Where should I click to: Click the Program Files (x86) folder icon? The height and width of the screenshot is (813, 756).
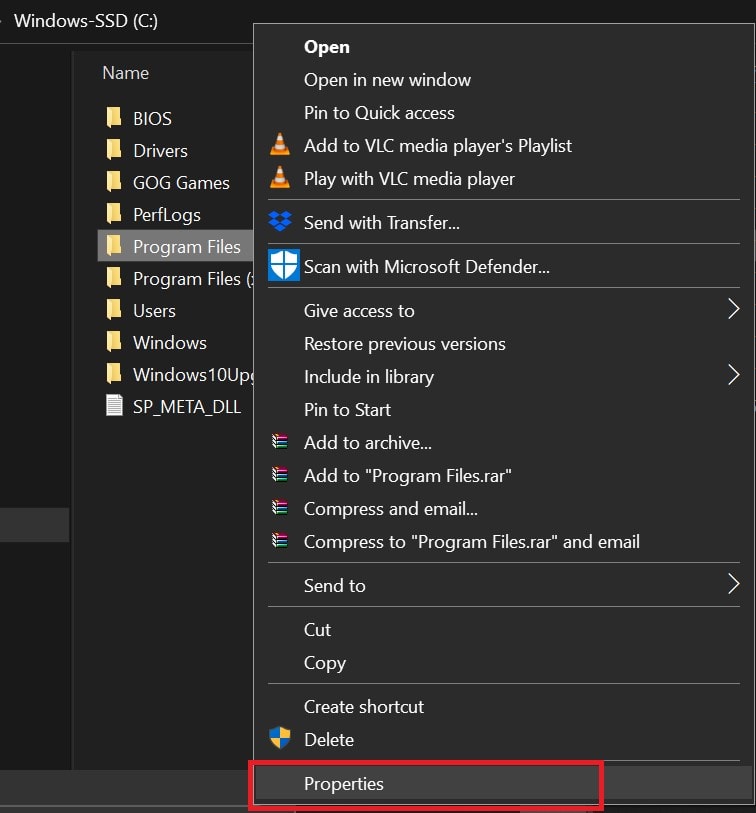click(114, 278)
